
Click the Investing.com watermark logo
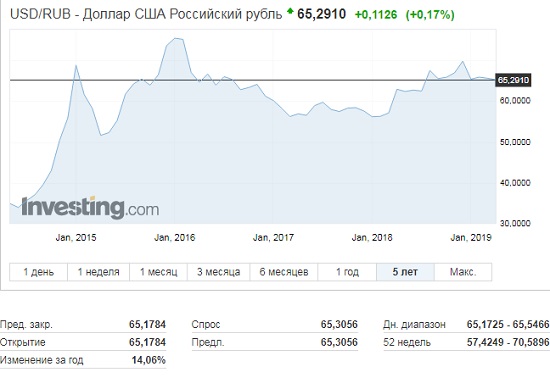coord(90,207)
